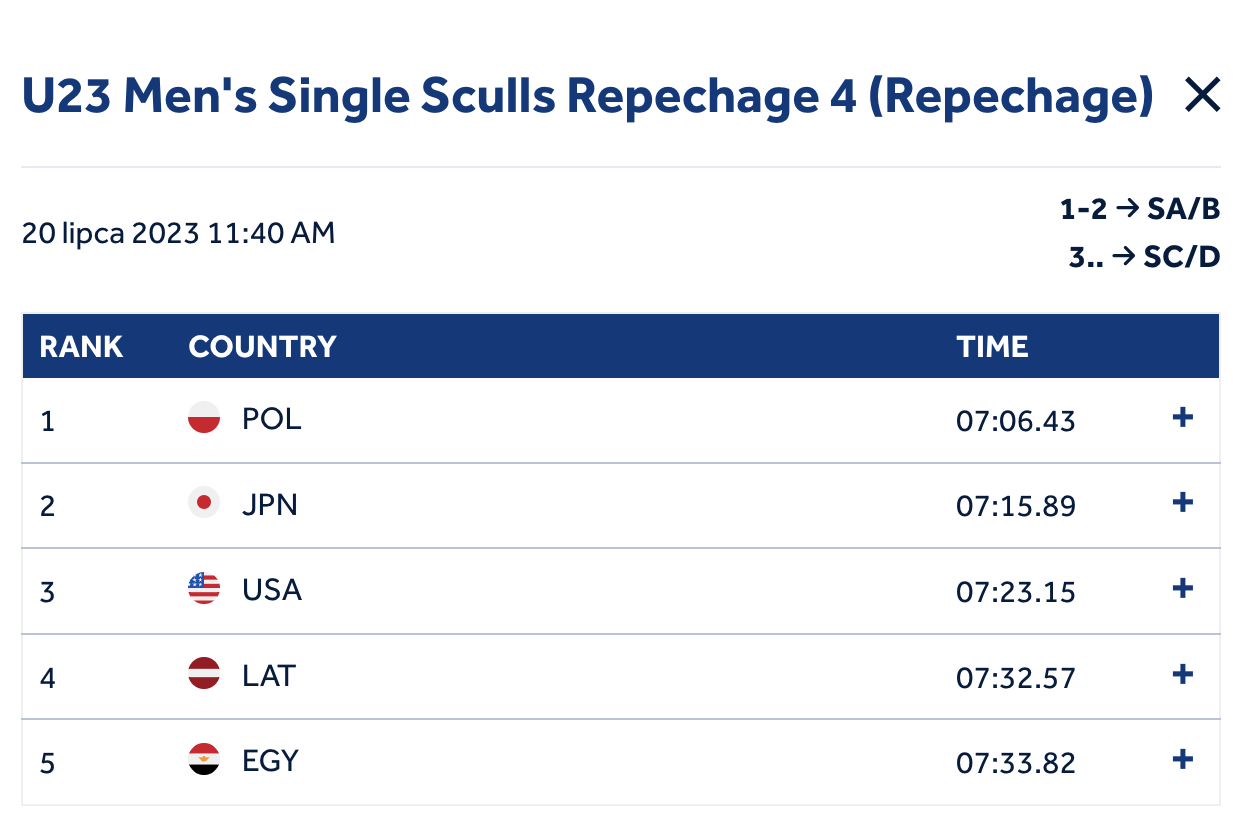The height and width of the screenshot is (824, 1242).
Task: Click the 07:06.43 winning time
Action: click(1016, 421)
